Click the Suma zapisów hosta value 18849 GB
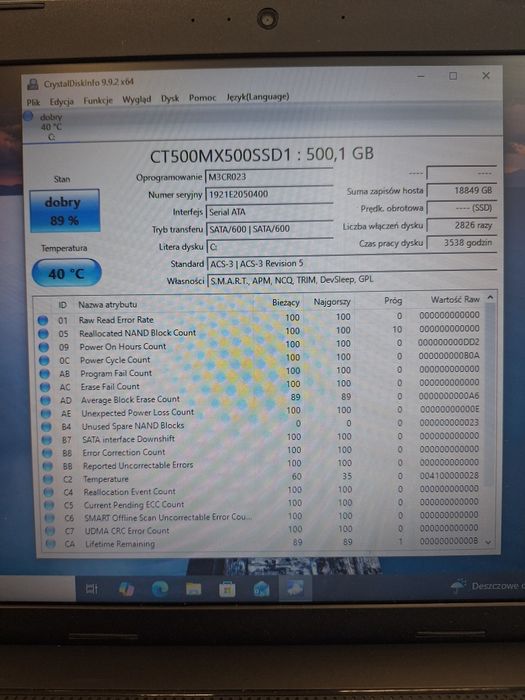Viewport: 525px width, 700px height. pos(461,191)
